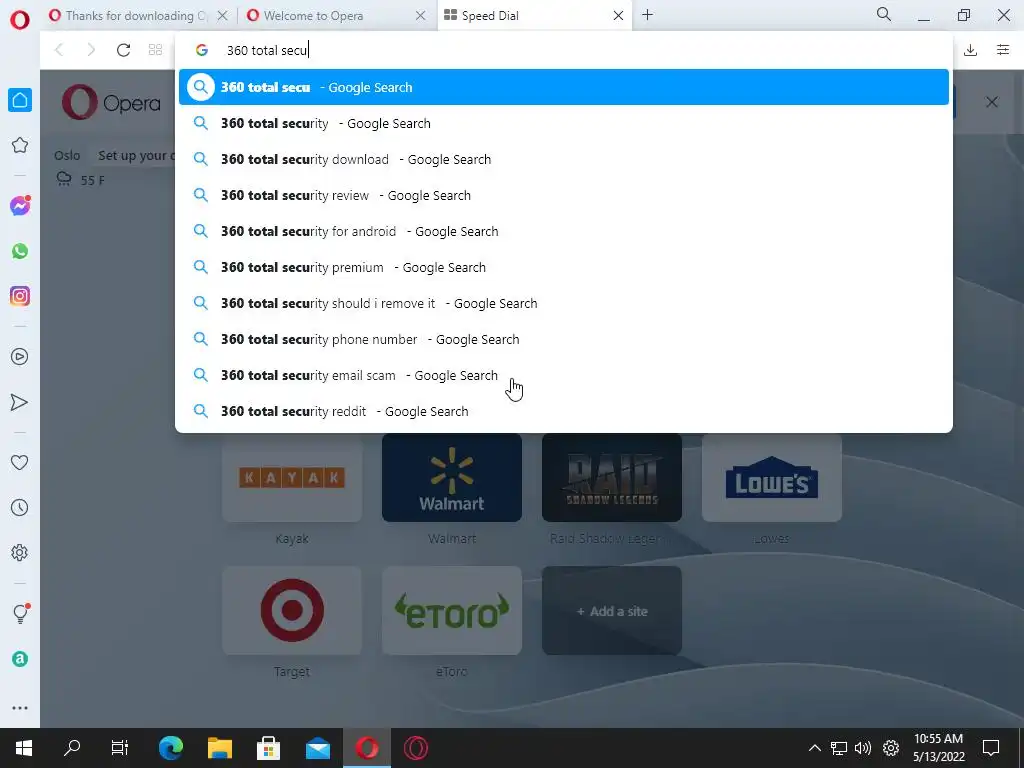Open Mail app from taskbar
Image resolution: width=1024 pixels, height=768 pixels.
click(317, 748)
